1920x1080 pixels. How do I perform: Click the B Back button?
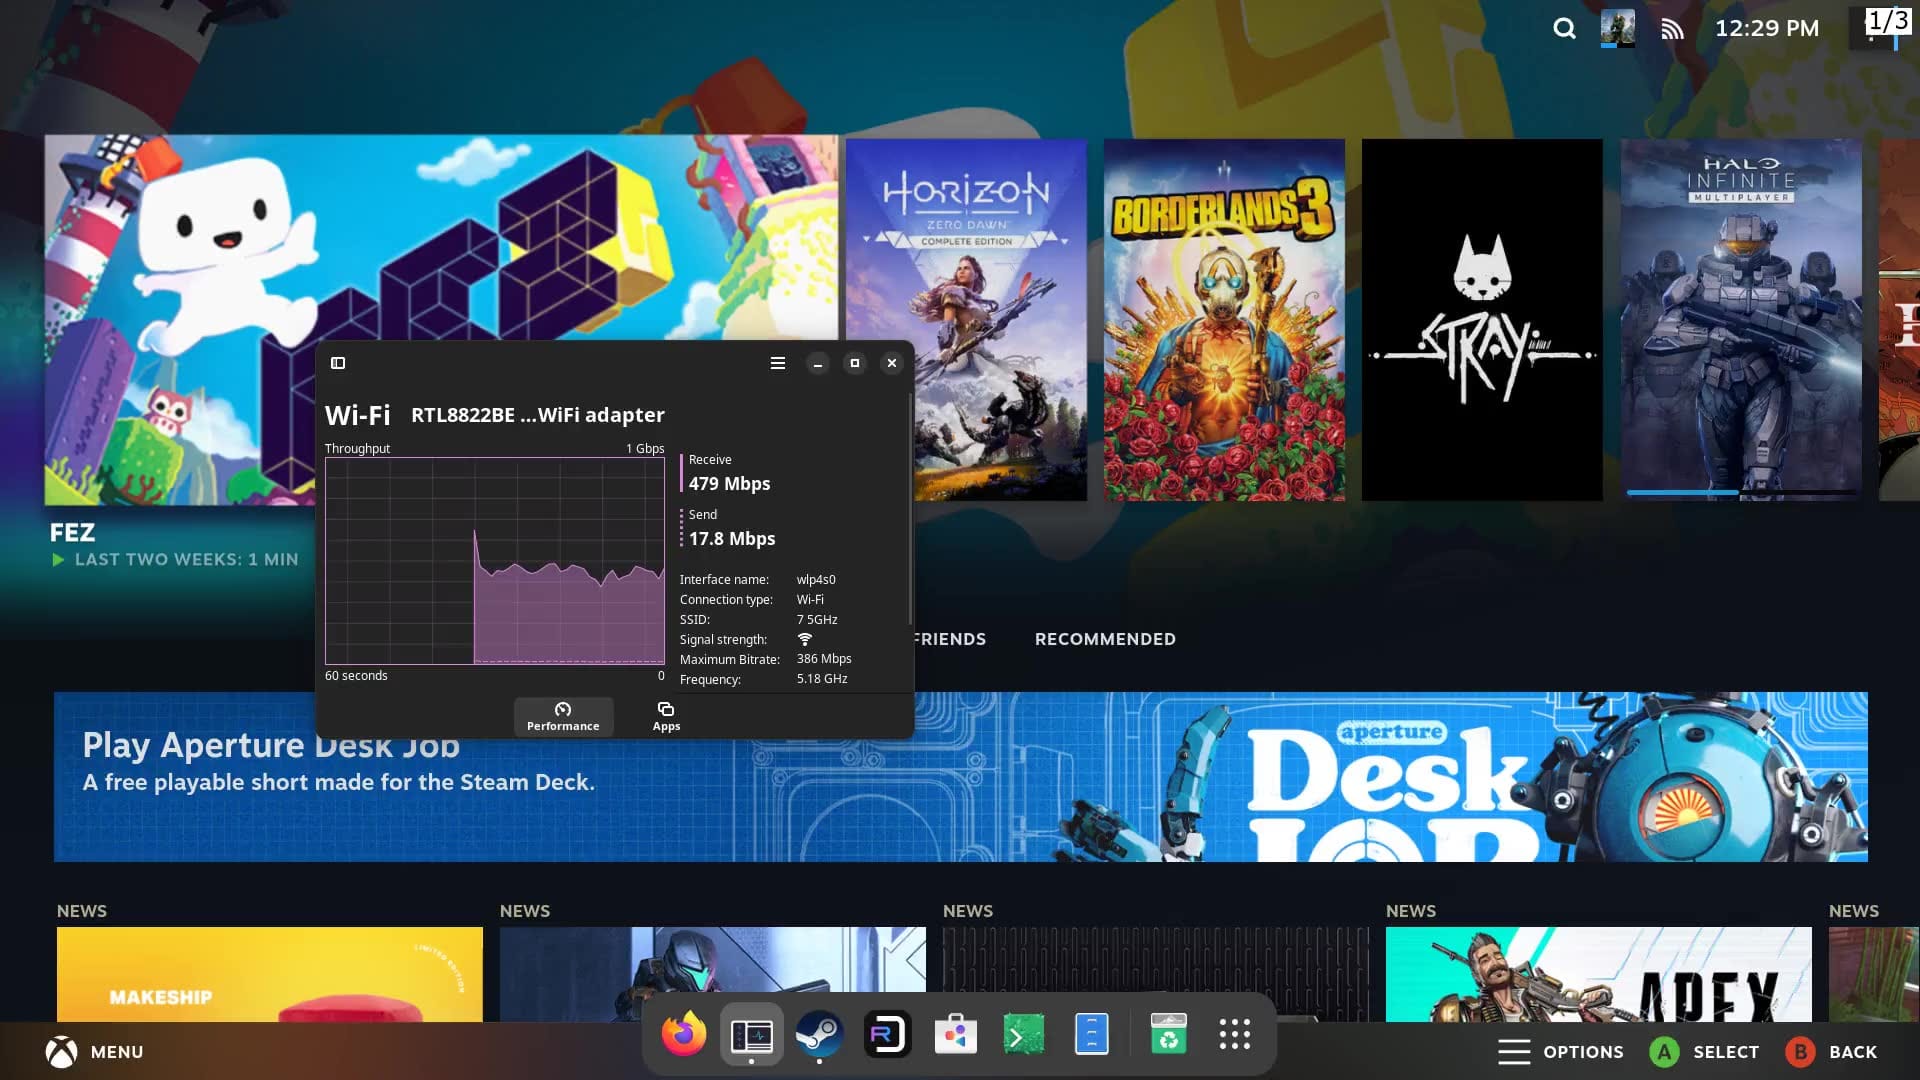pos(1831,1052)
